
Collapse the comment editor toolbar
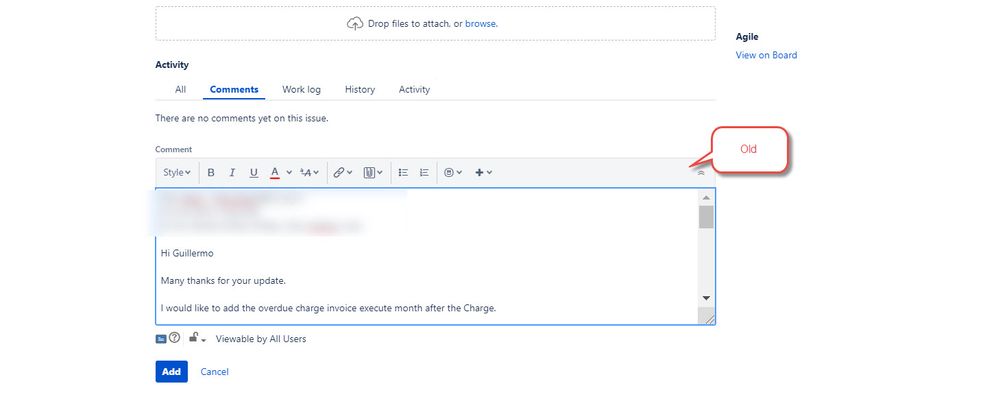(x=701, y=172)
